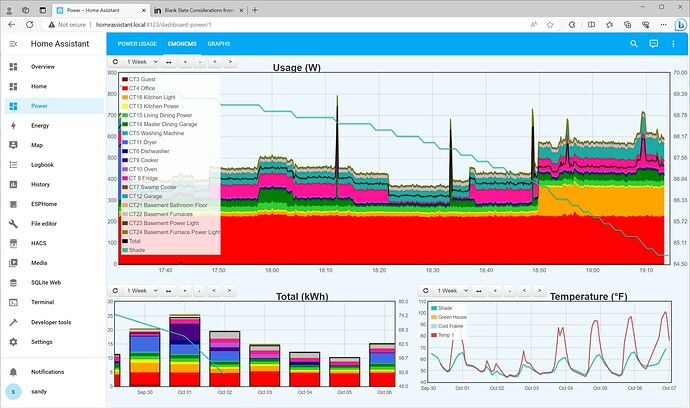Switch to the GRAPHS tab
Viewport: 690px width, 408px height.
point(219,44)
